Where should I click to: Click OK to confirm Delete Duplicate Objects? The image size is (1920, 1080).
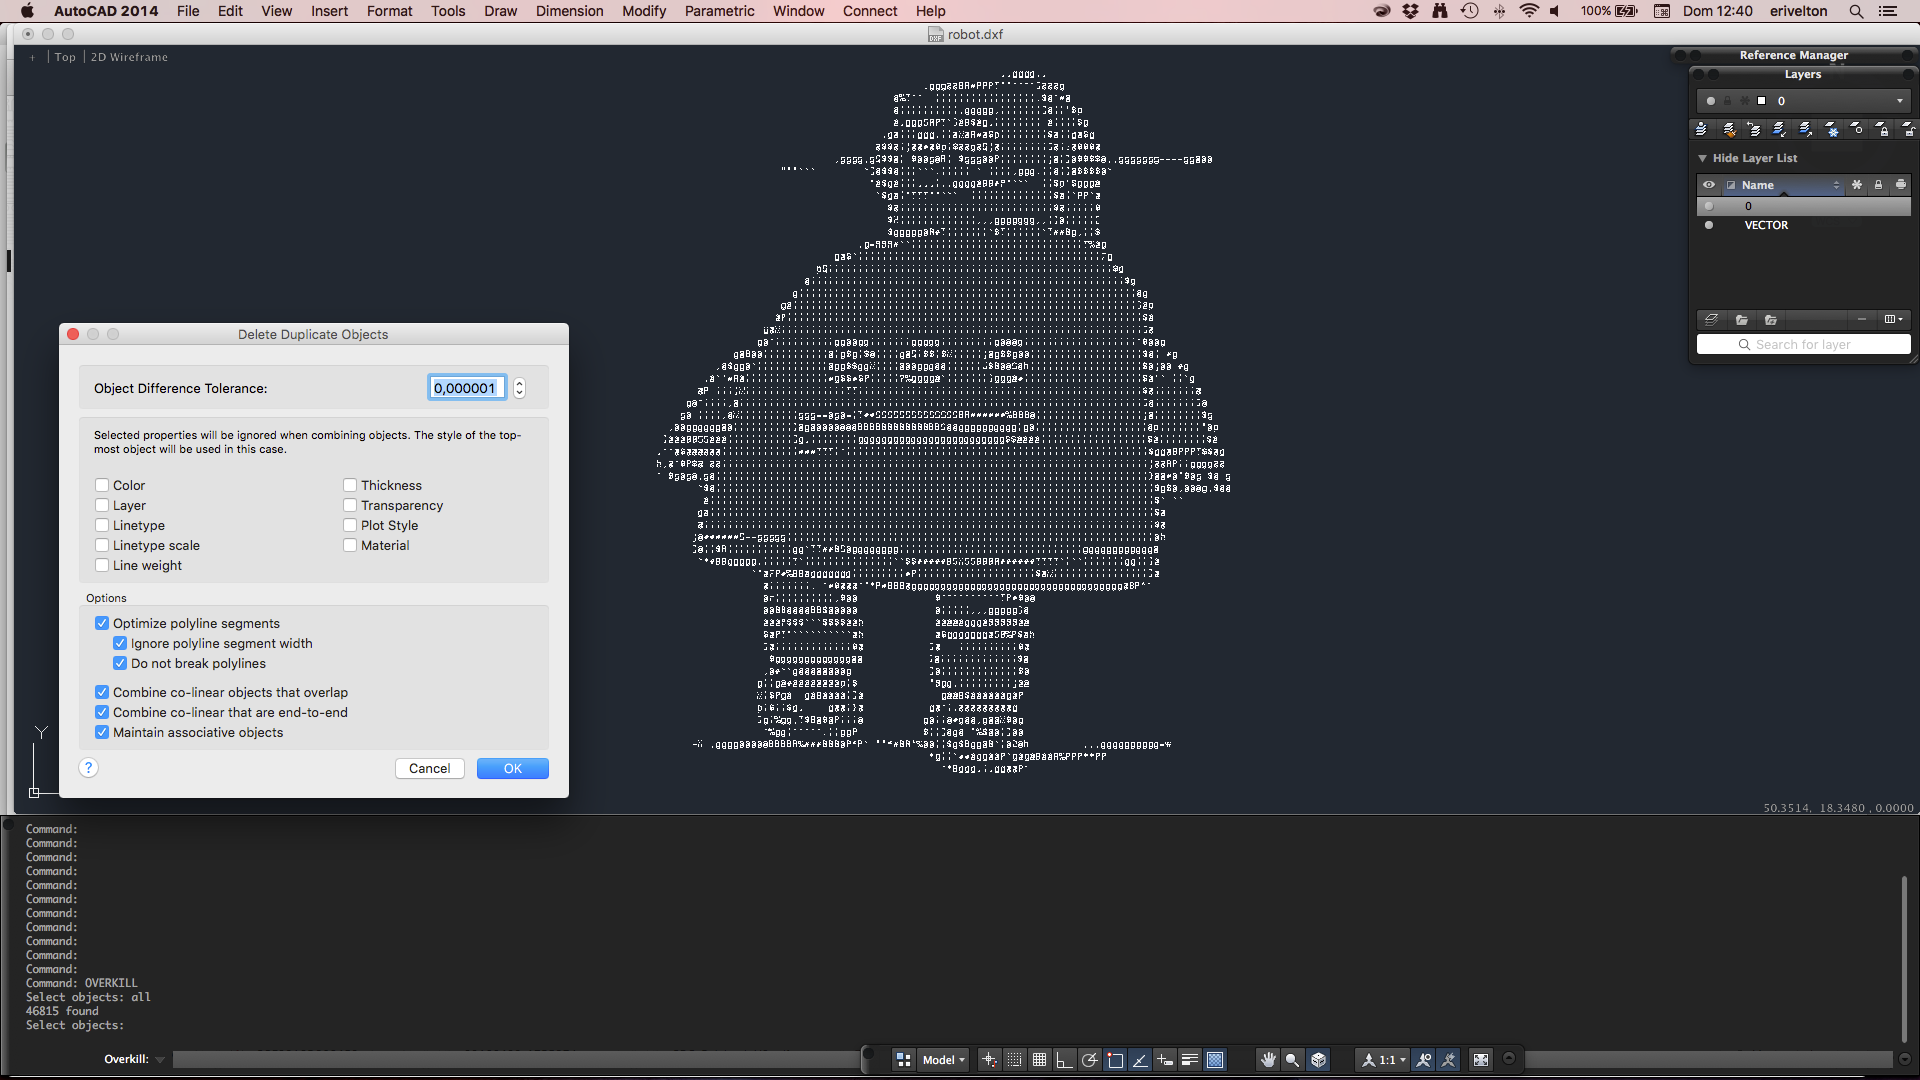pyautogui.click(x=513, y=767)
